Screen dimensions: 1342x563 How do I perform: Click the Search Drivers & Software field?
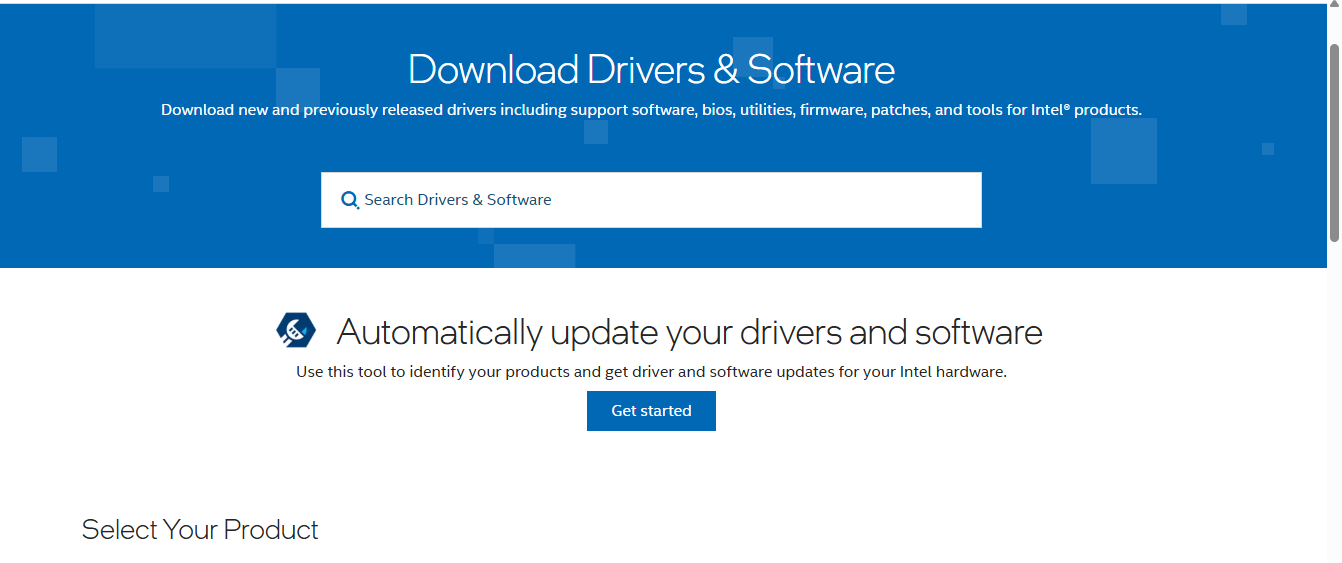click(x=651, y=200)
